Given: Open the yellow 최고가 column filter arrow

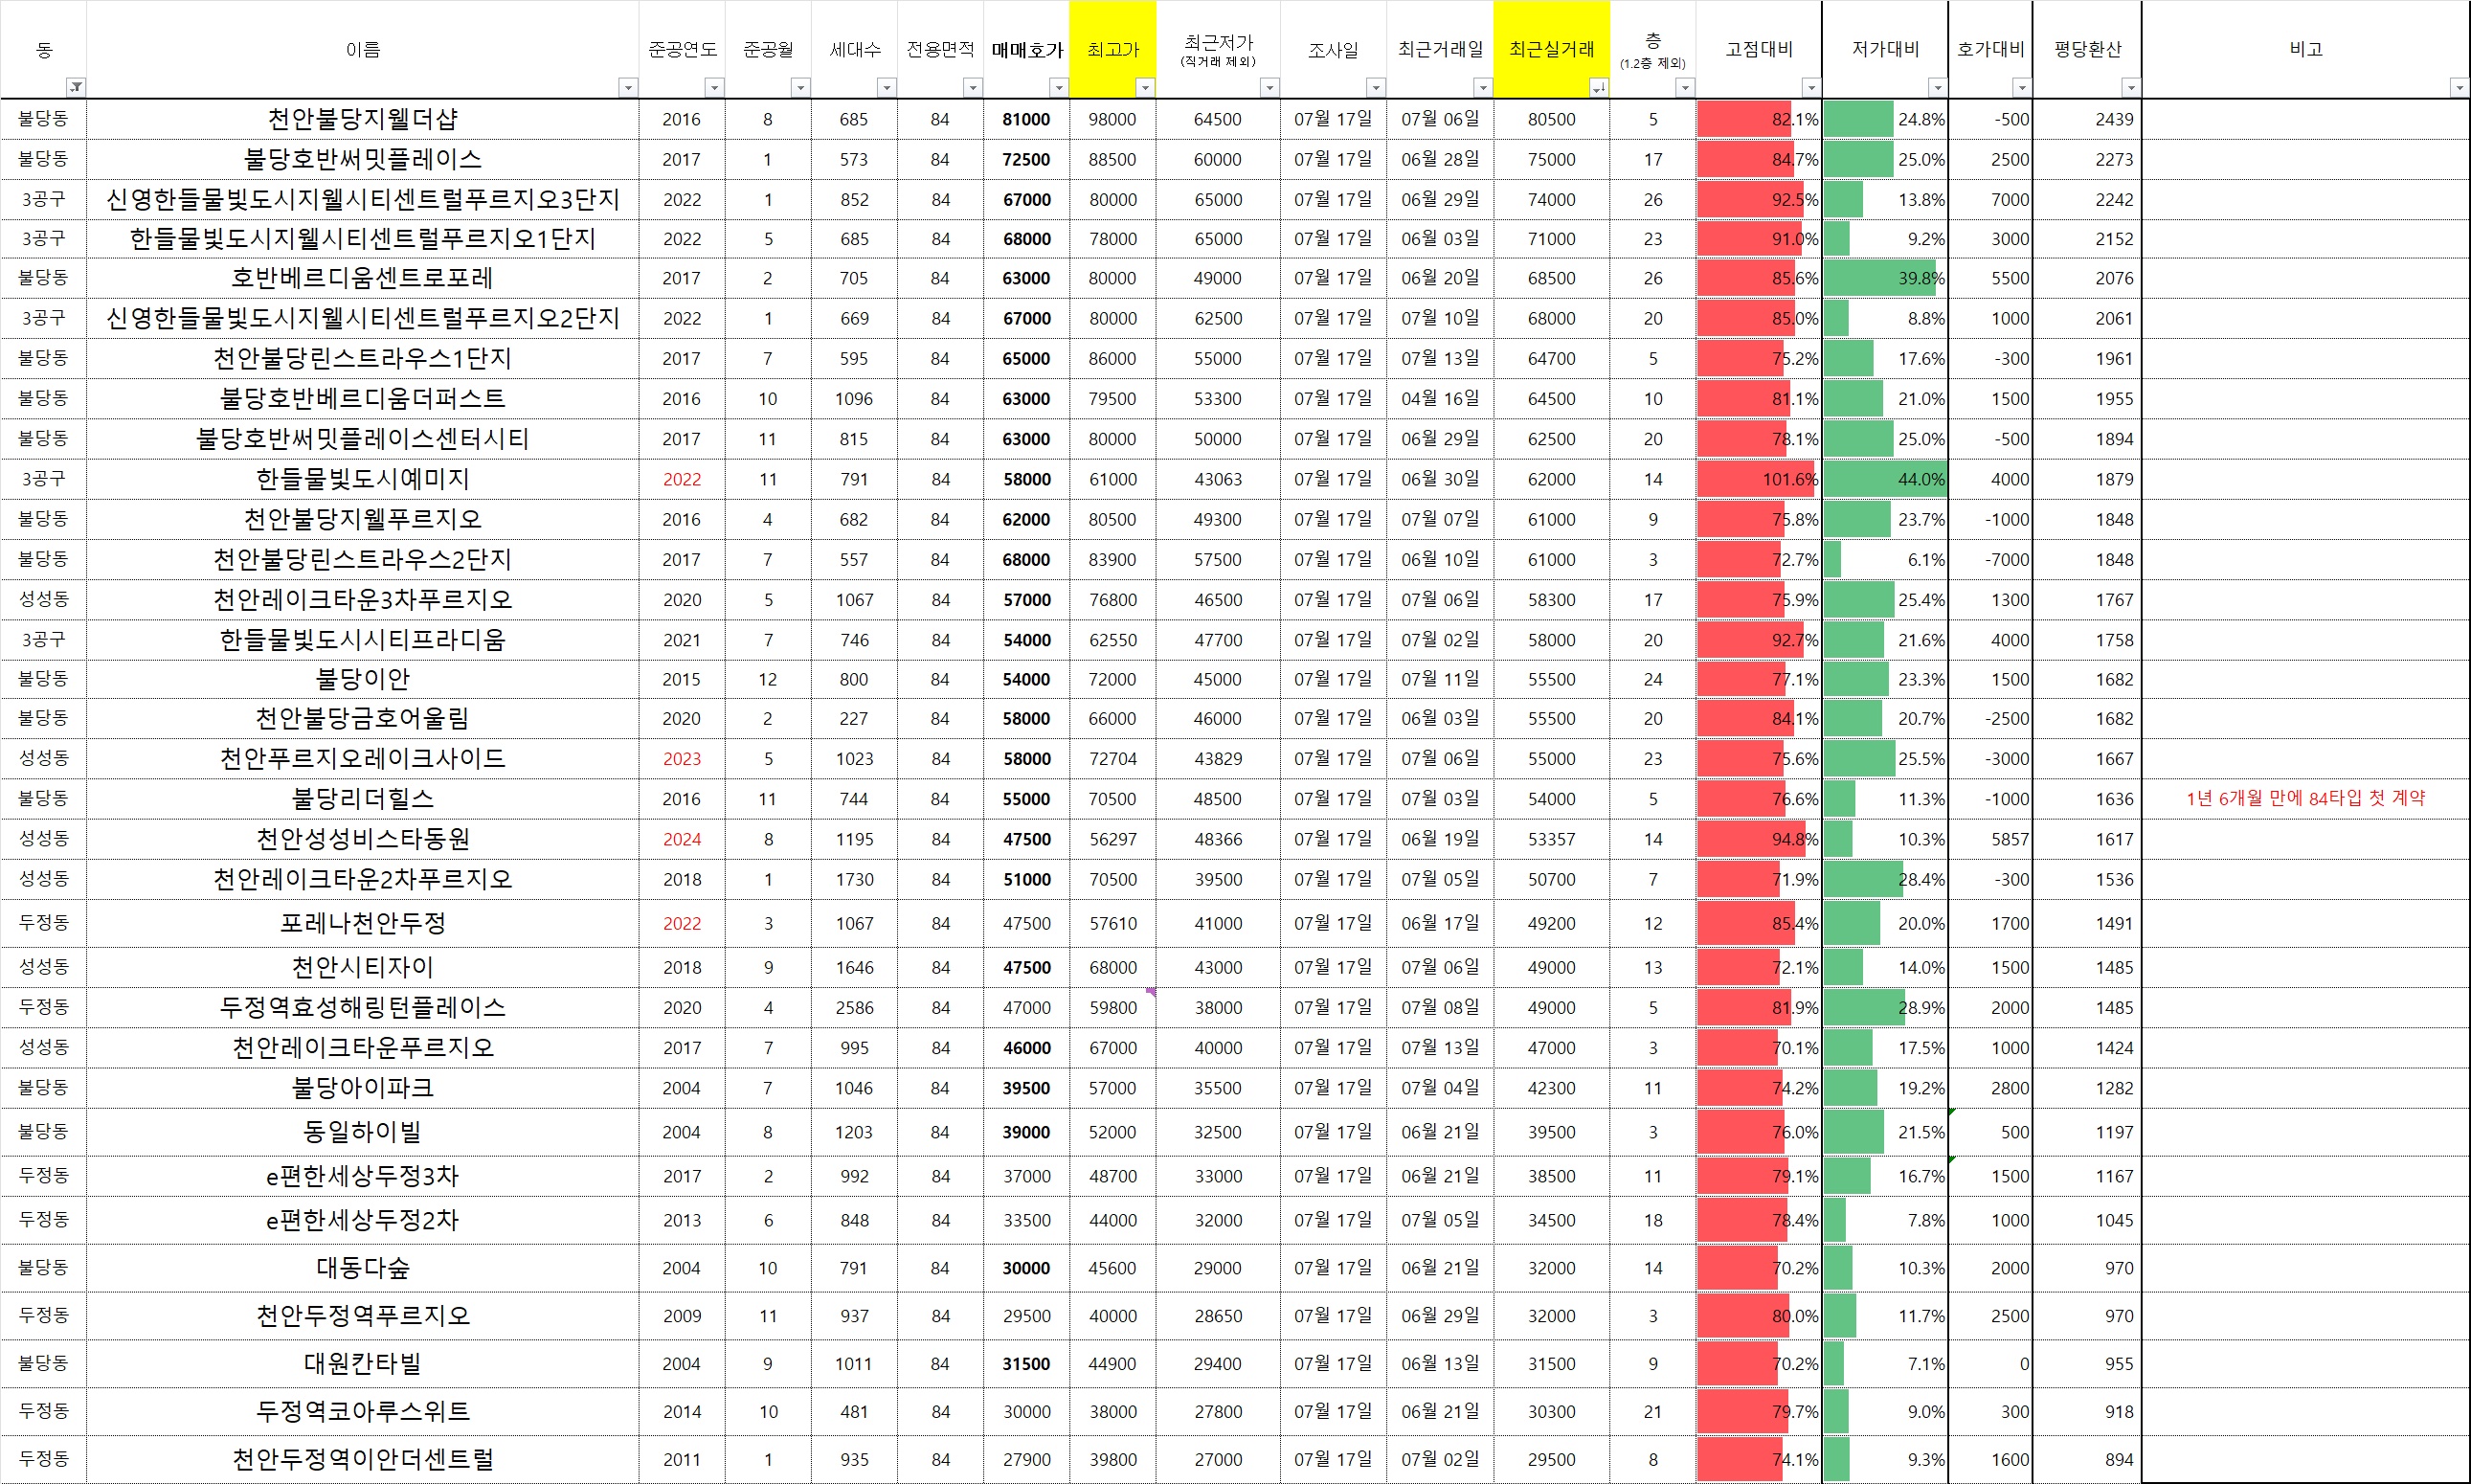Looking at the screenshot, I should coord(1145,88).
